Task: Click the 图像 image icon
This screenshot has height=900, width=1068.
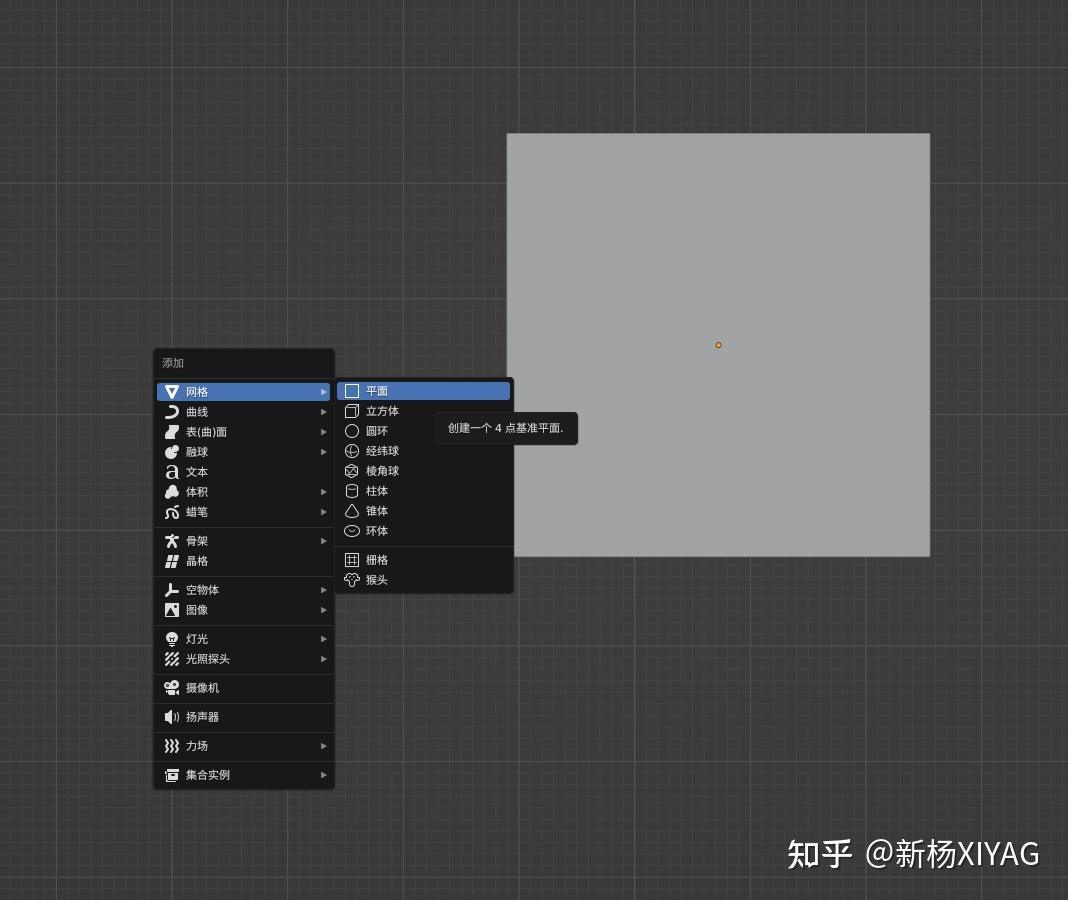Action: tap(172, 610)
